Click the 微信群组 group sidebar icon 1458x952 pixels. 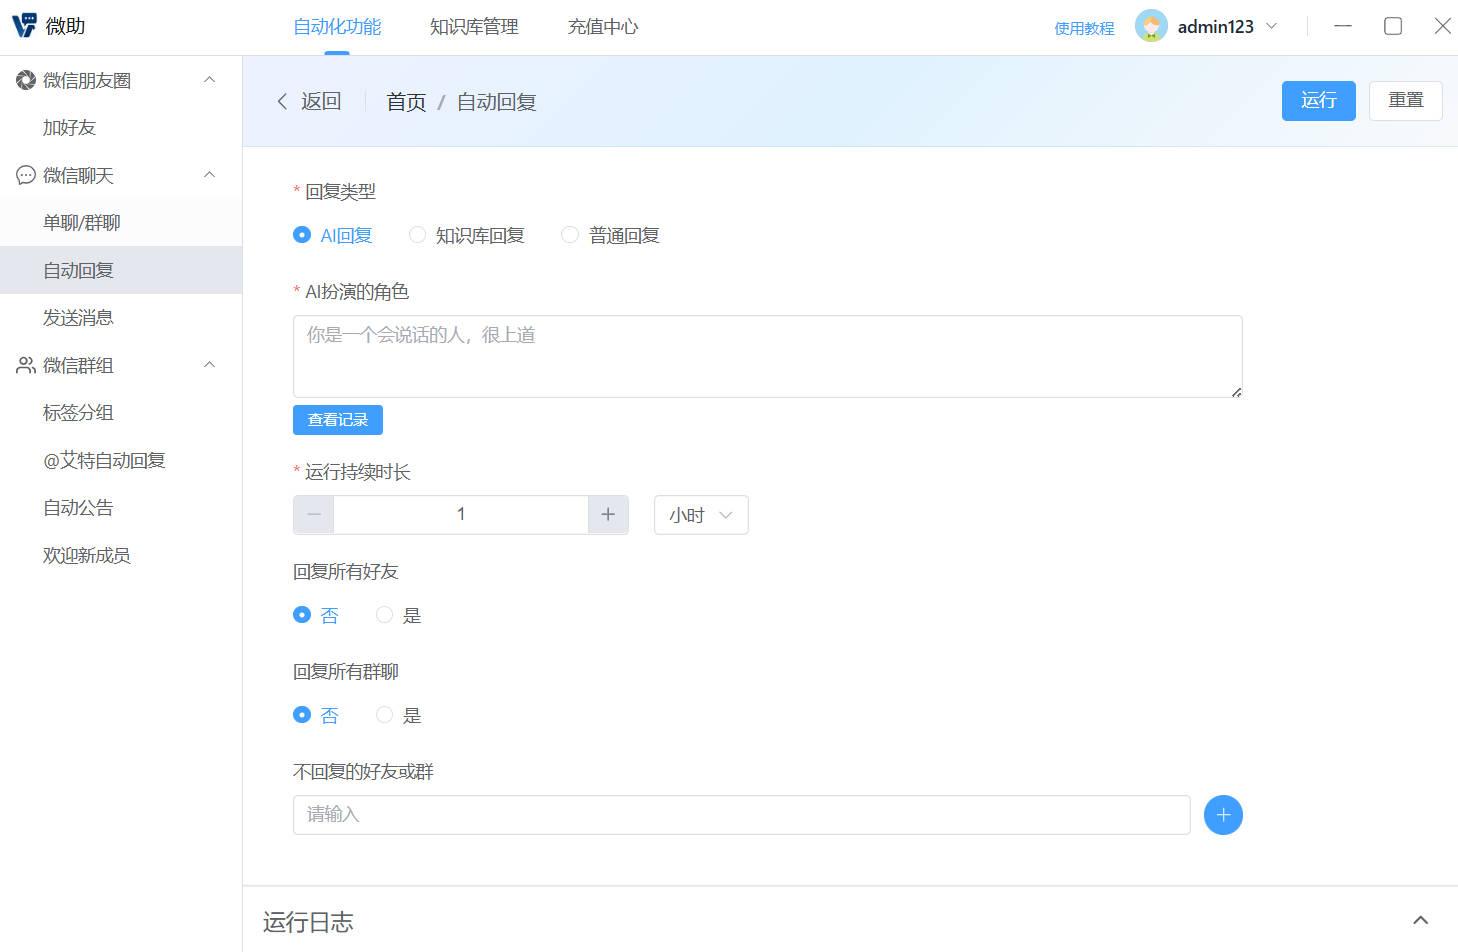[x=24, y=365]
